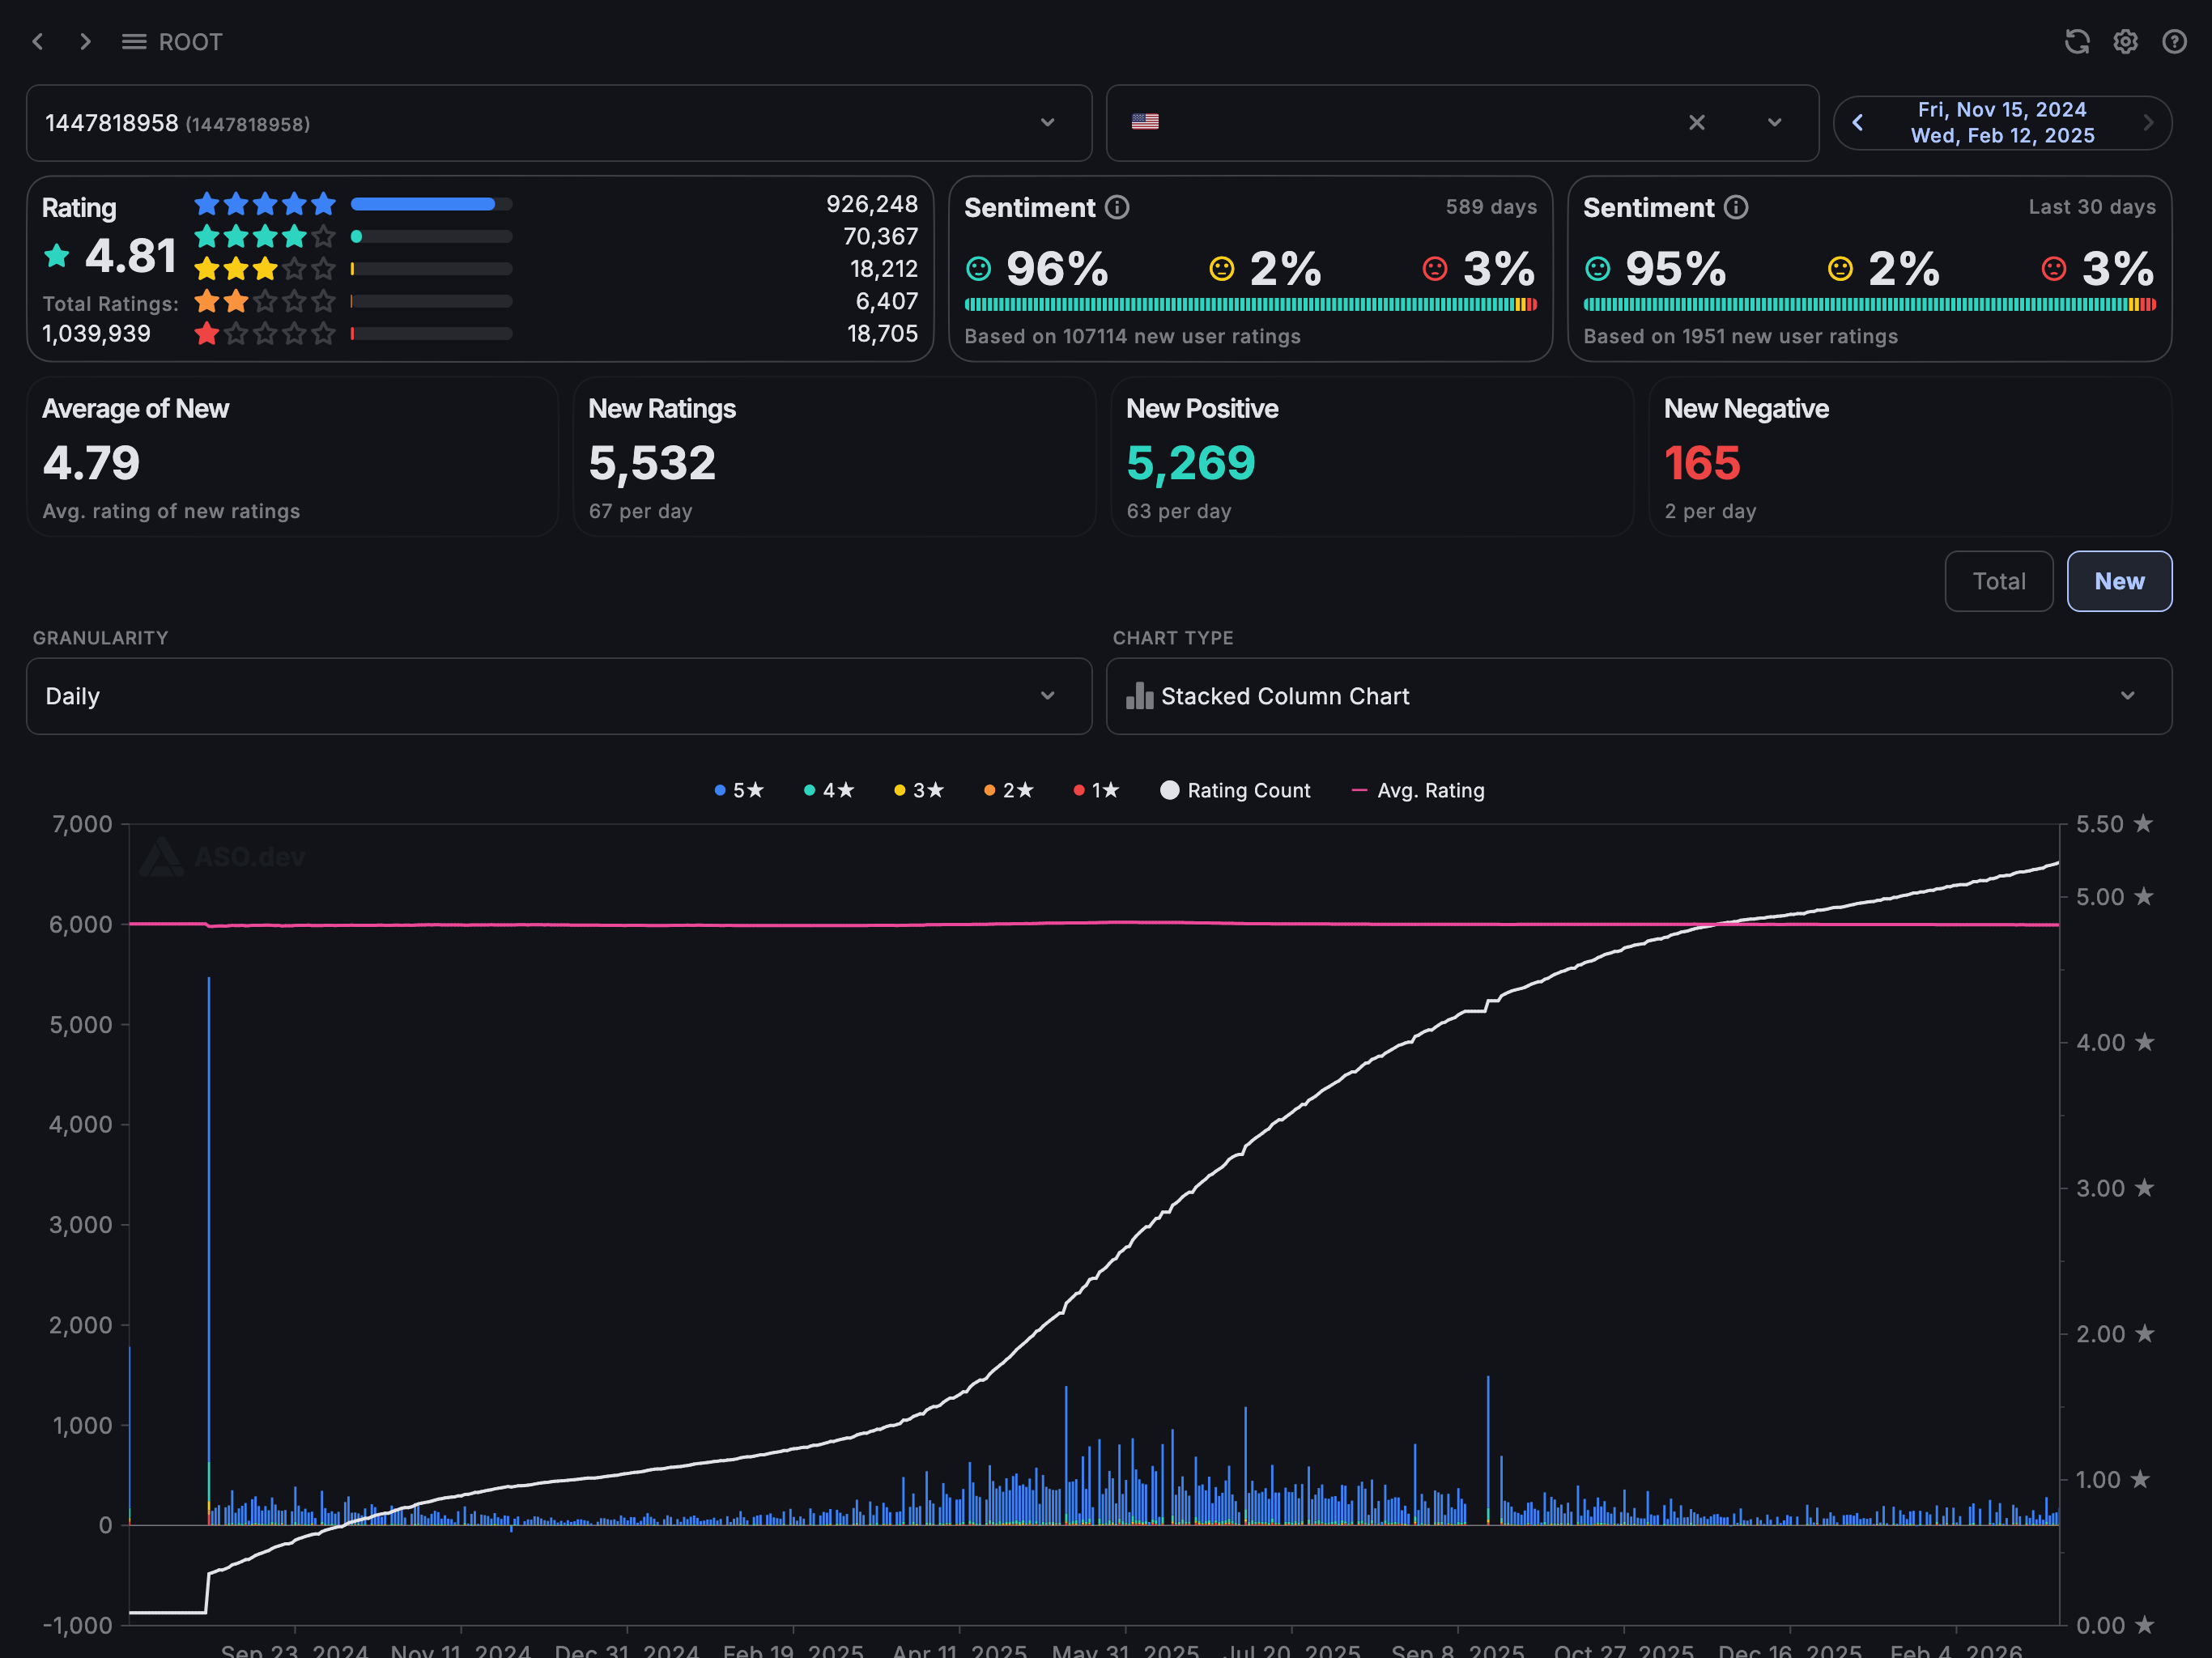The height and width of the screenshot is (1658, 2212).
Task: Click the 18,212 three-star count
Action: coord(884,269)
